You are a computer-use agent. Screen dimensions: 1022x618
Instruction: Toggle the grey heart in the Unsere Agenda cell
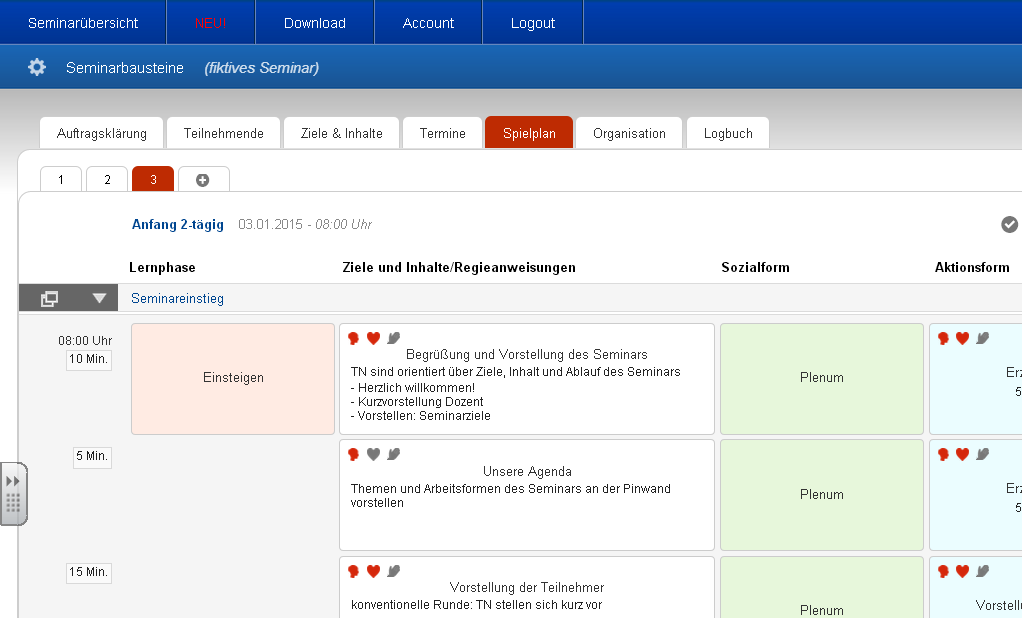pos(373,454)
